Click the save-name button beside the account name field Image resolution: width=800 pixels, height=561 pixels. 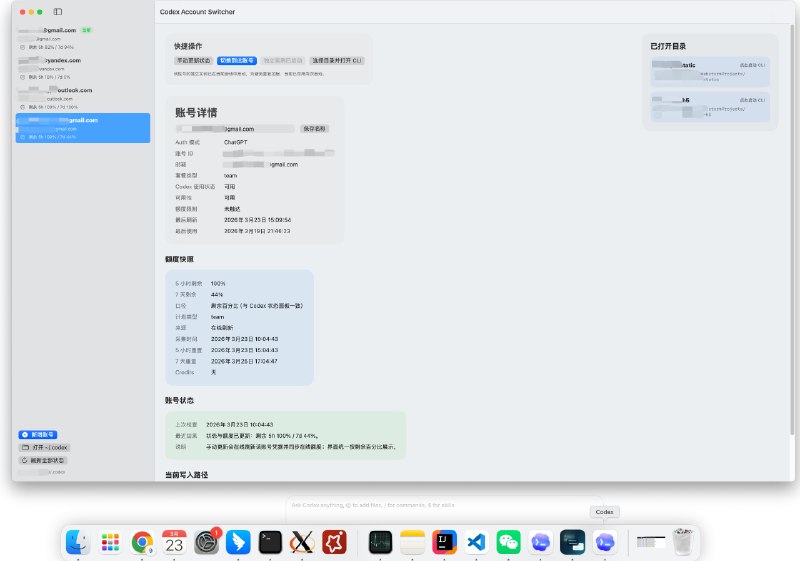pyautogui.click(x=314, y=129)
